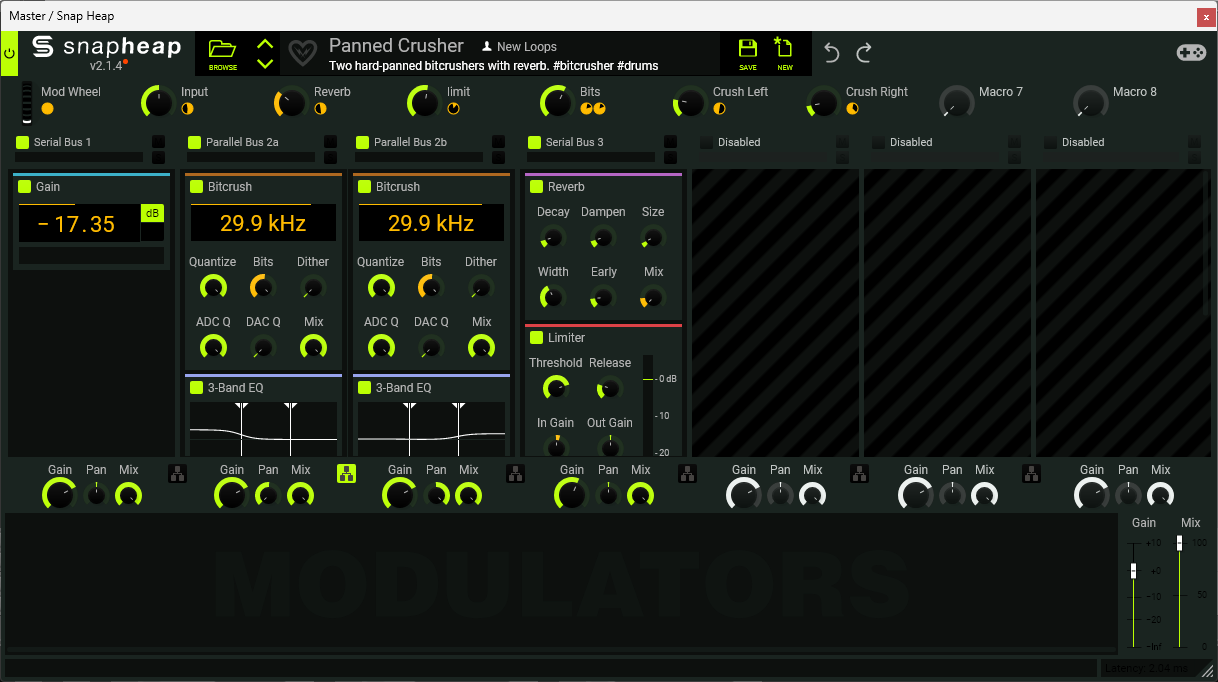This screenshot has width=1218, height=682.
Task: Click the Input macro assignment indicator
Action: pos(187,108)
